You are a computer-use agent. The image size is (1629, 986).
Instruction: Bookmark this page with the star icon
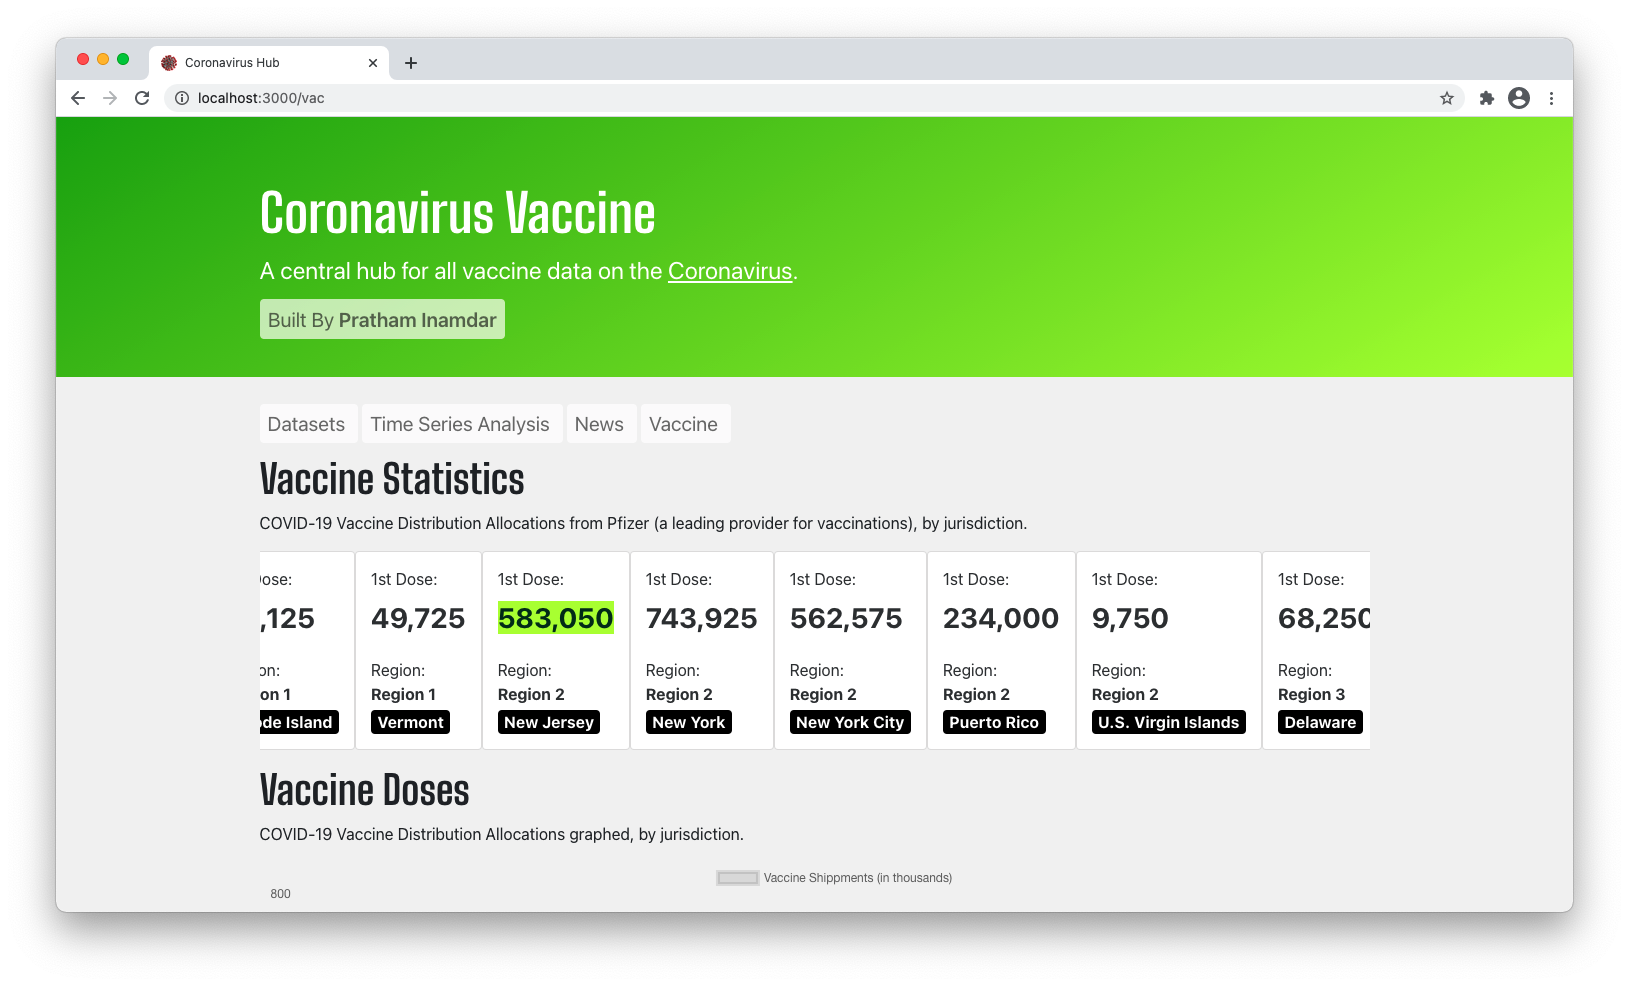pyautogui.click(x=1446, y=98)
